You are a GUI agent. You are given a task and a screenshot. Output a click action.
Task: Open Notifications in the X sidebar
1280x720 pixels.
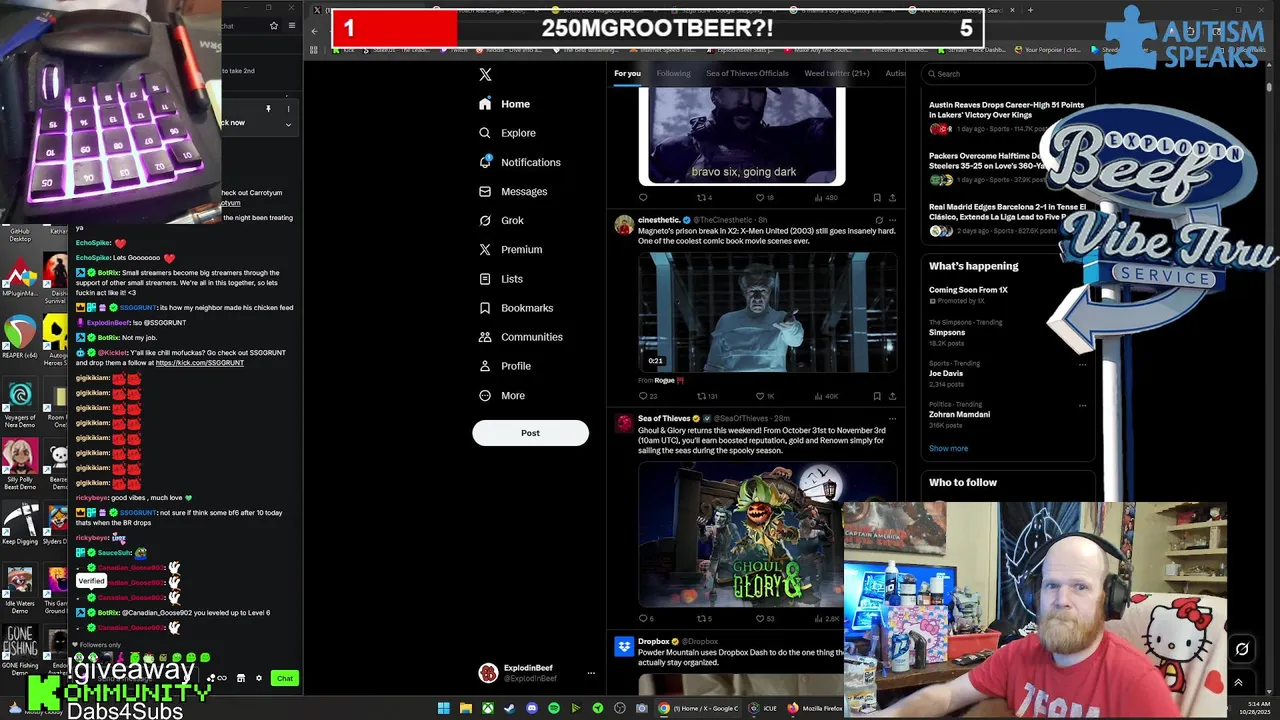pyautogui.click(x=519, y=162)
